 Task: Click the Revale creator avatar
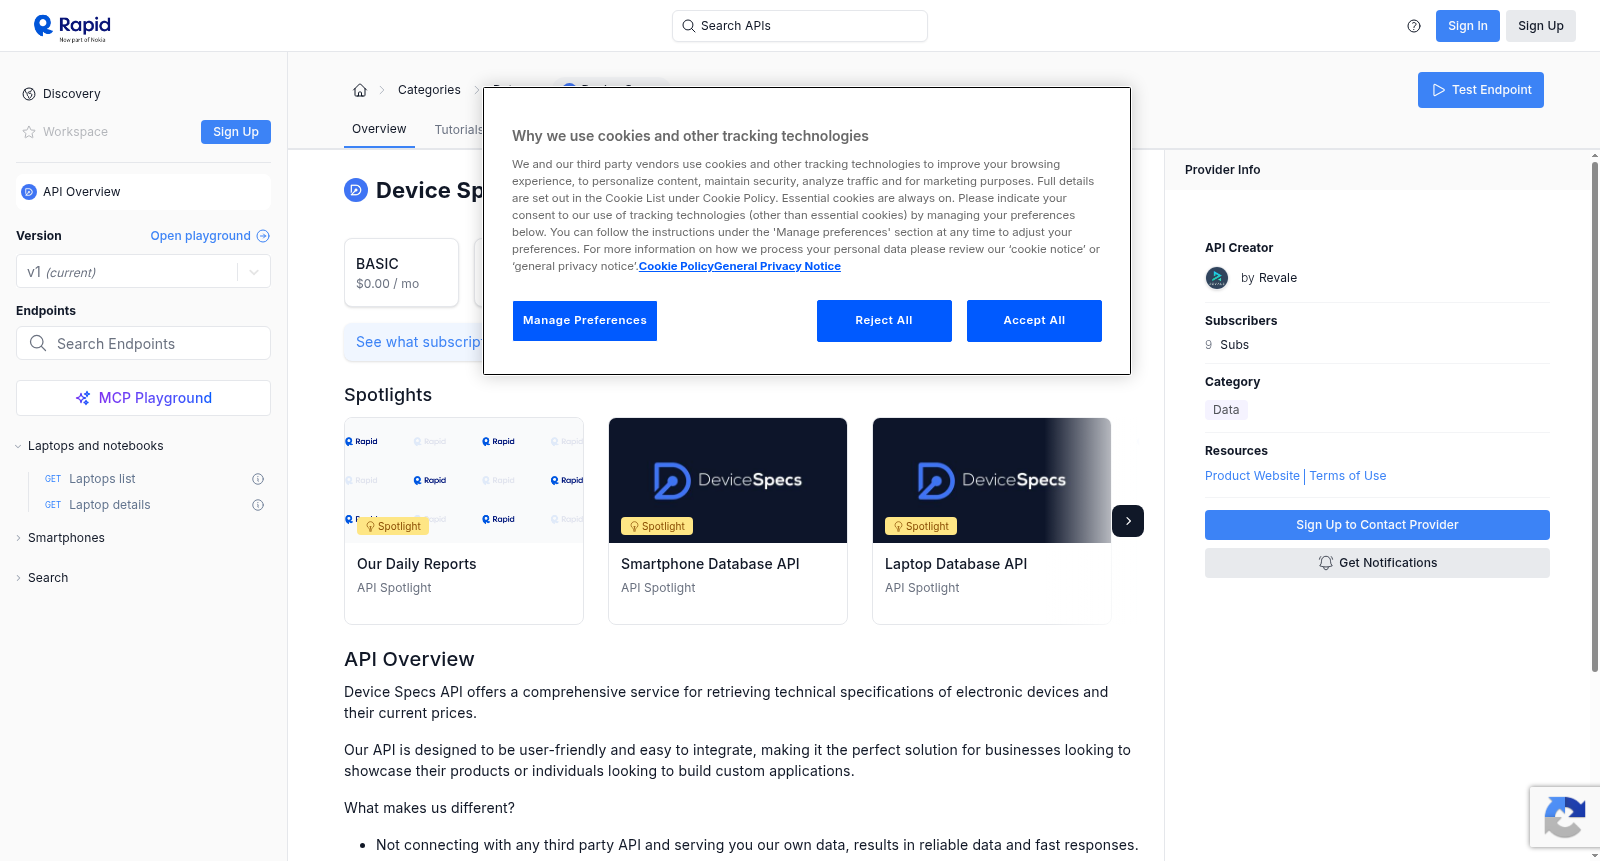coord(1217,278)
